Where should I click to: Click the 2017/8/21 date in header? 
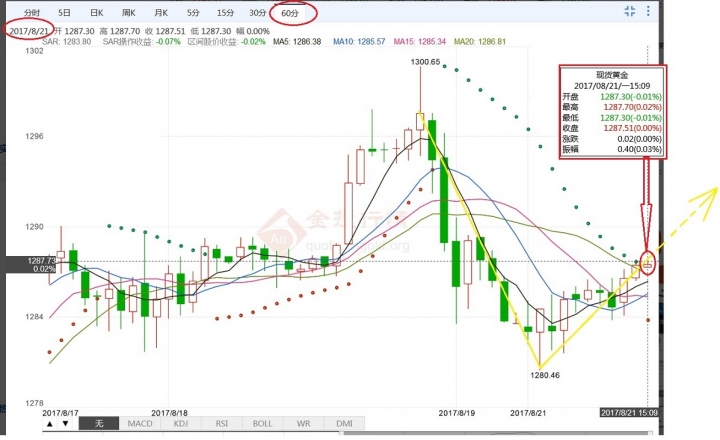point(29,31)
